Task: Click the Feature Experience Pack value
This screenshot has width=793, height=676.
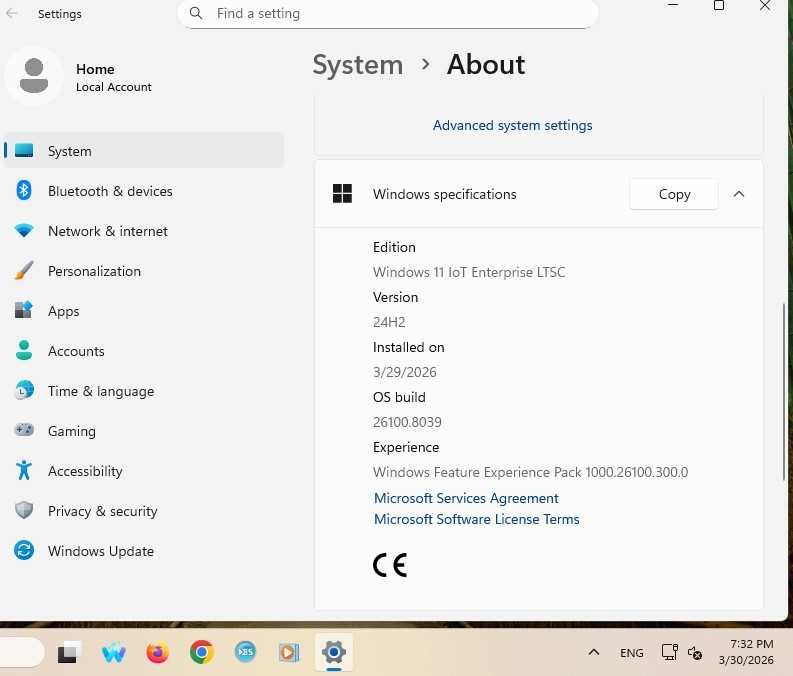Action: (531, 472)
